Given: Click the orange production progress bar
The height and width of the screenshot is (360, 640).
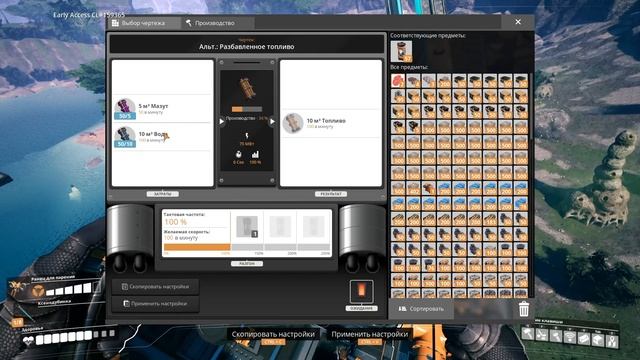Looking at the screenshot, I should (247, 109).
